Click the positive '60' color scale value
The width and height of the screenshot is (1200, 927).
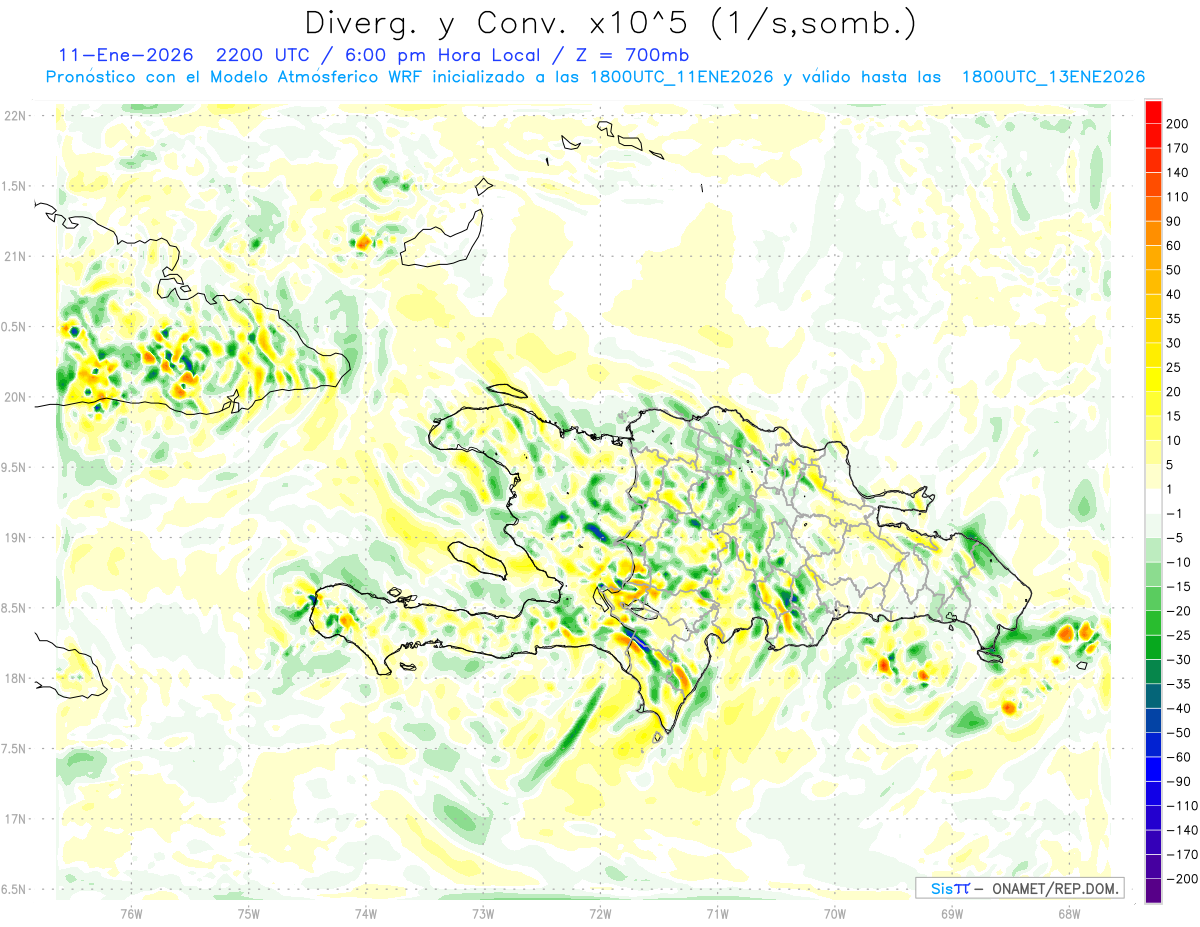[x=1174, y=246]
